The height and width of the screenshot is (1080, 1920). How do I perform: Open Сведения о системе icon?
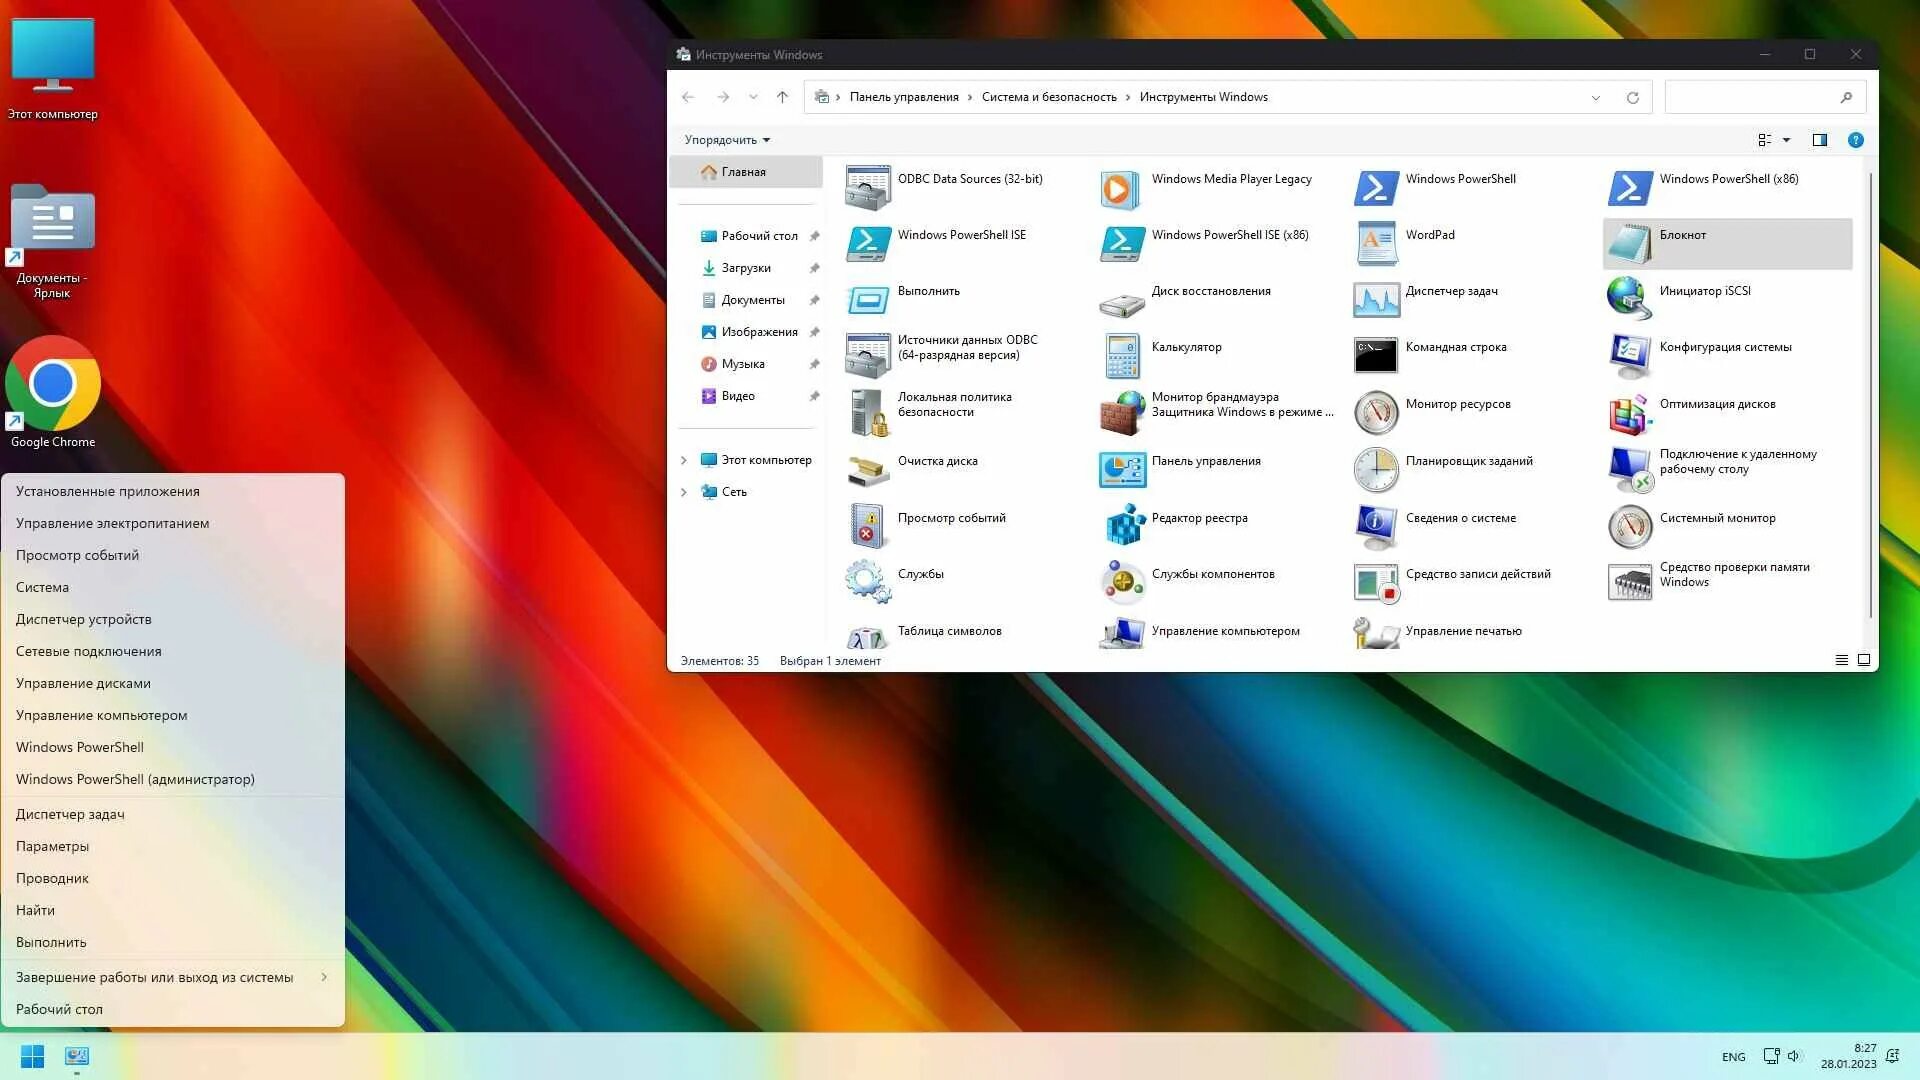1375,527
